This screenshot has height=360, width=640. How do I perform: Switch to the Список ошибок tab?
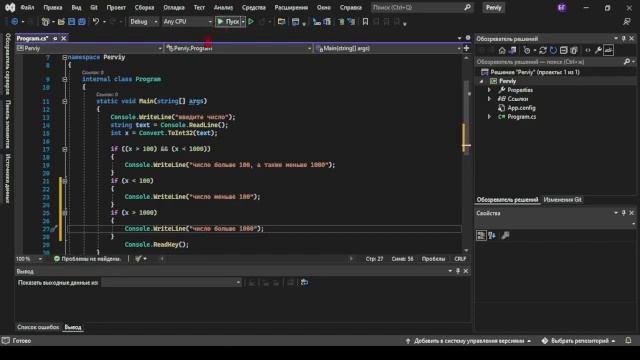point(38,327)
